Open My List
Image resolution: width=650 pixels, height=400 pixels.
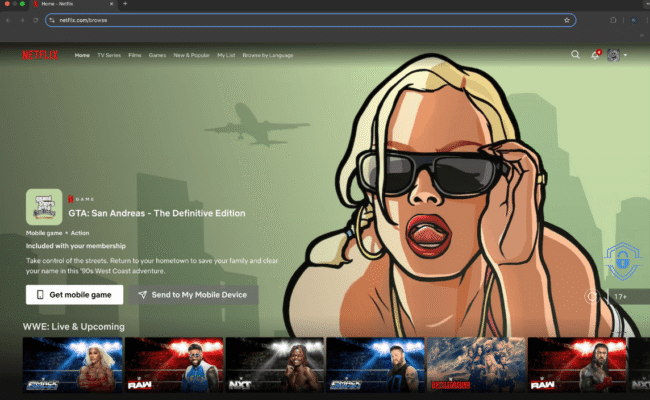(226, 55)
